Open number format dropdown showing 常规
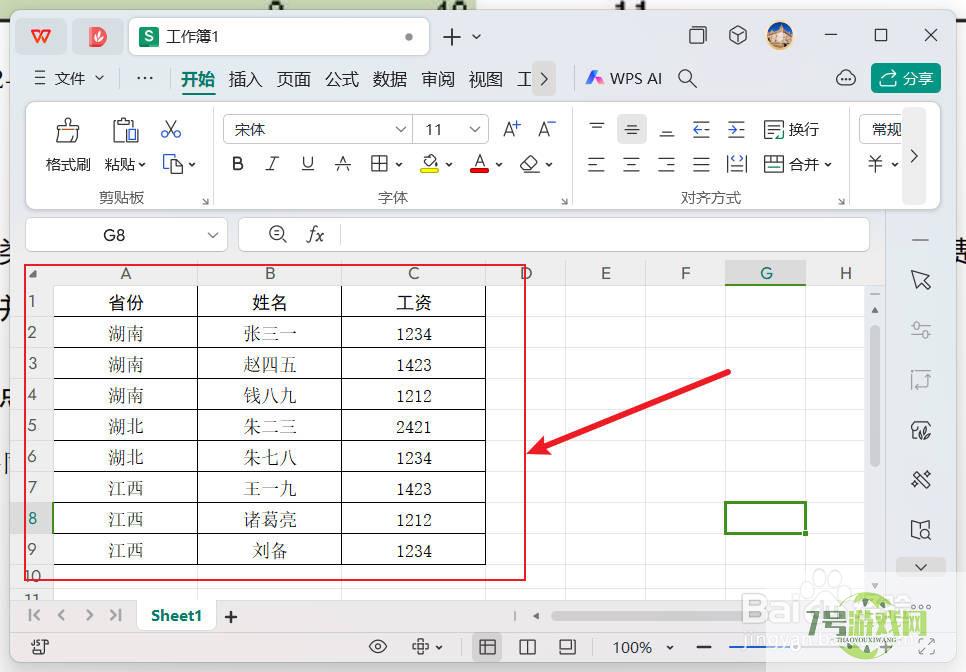This screenshot has width=966, height=672. [x=881, y=129]
